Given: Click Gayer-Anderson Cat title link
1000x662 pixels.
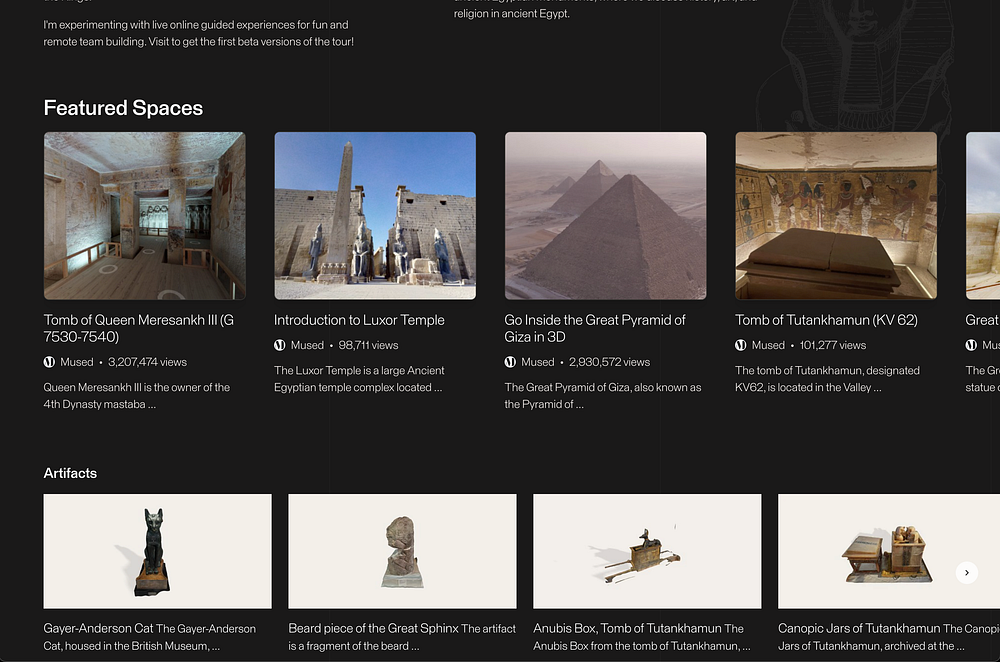Looking at the screenshot, I should 98,628.
